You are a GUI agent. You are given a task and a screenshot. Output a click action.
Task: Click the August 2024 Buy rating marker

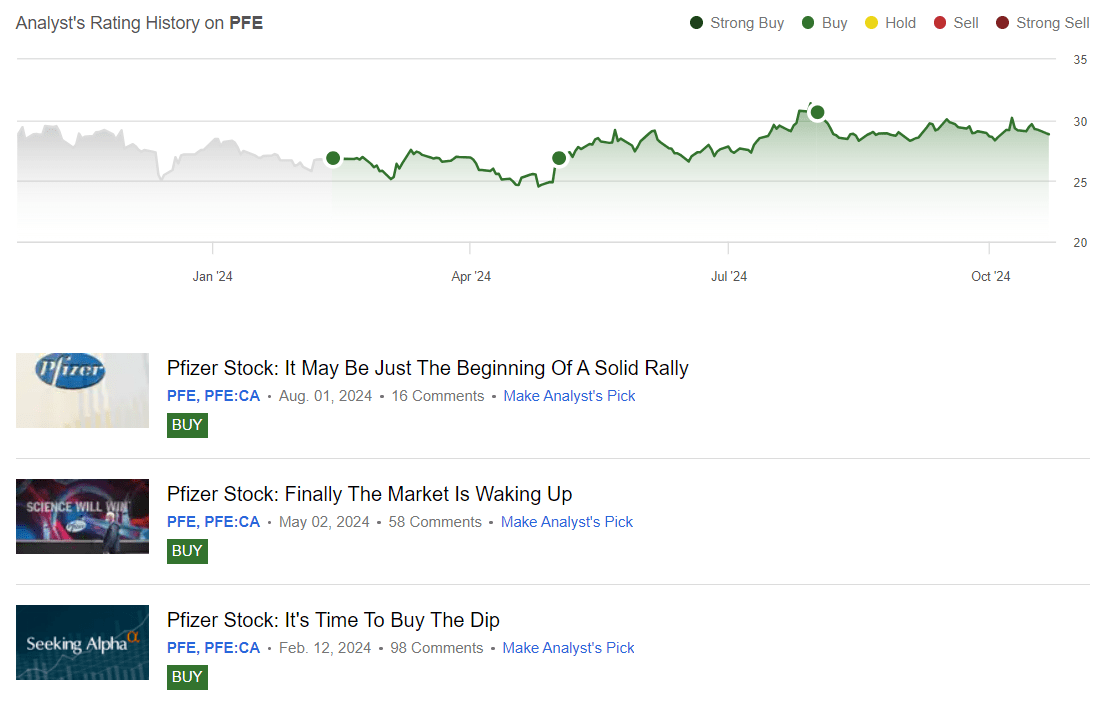(817, 112)
